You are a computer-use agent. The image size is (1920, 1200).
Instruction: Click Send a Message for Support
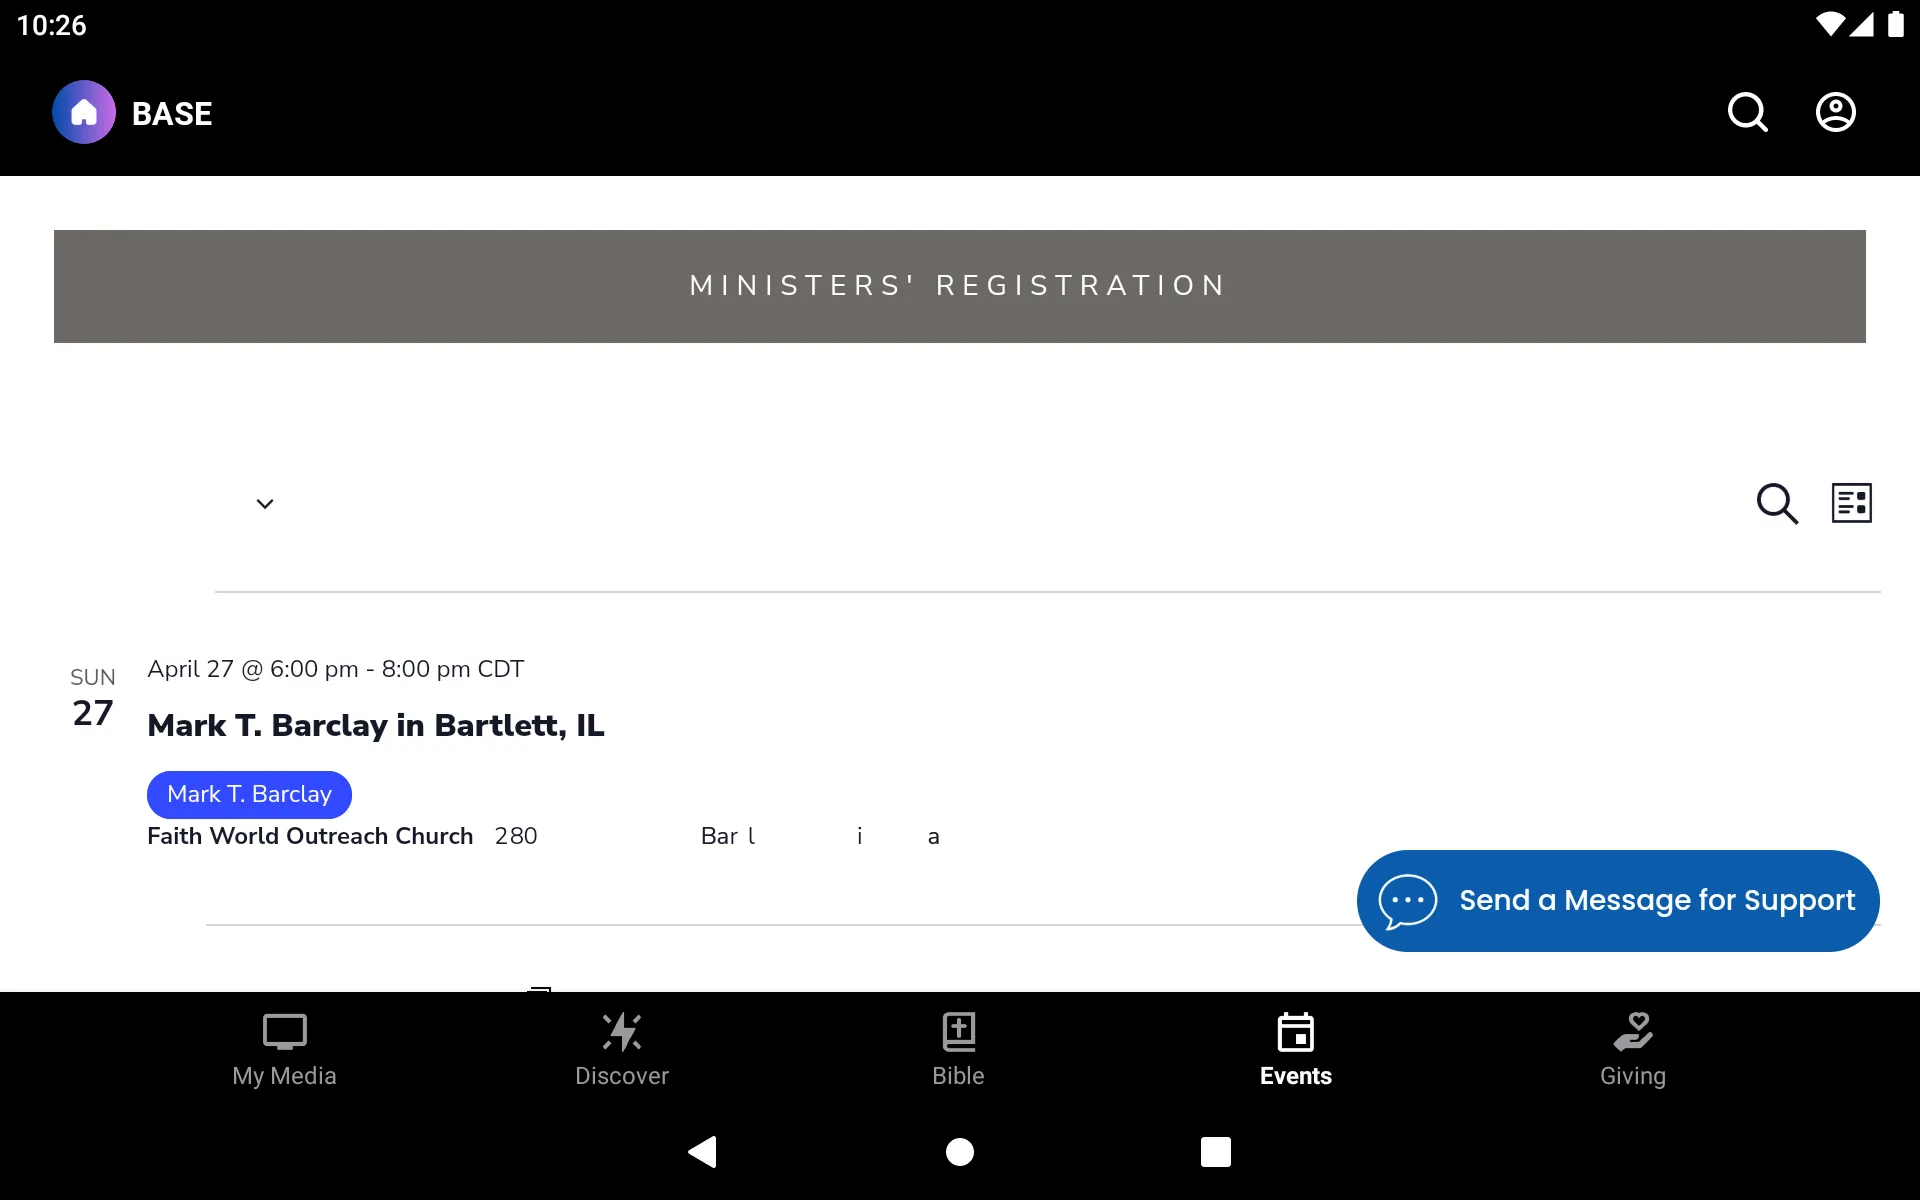coord(1618,901)
